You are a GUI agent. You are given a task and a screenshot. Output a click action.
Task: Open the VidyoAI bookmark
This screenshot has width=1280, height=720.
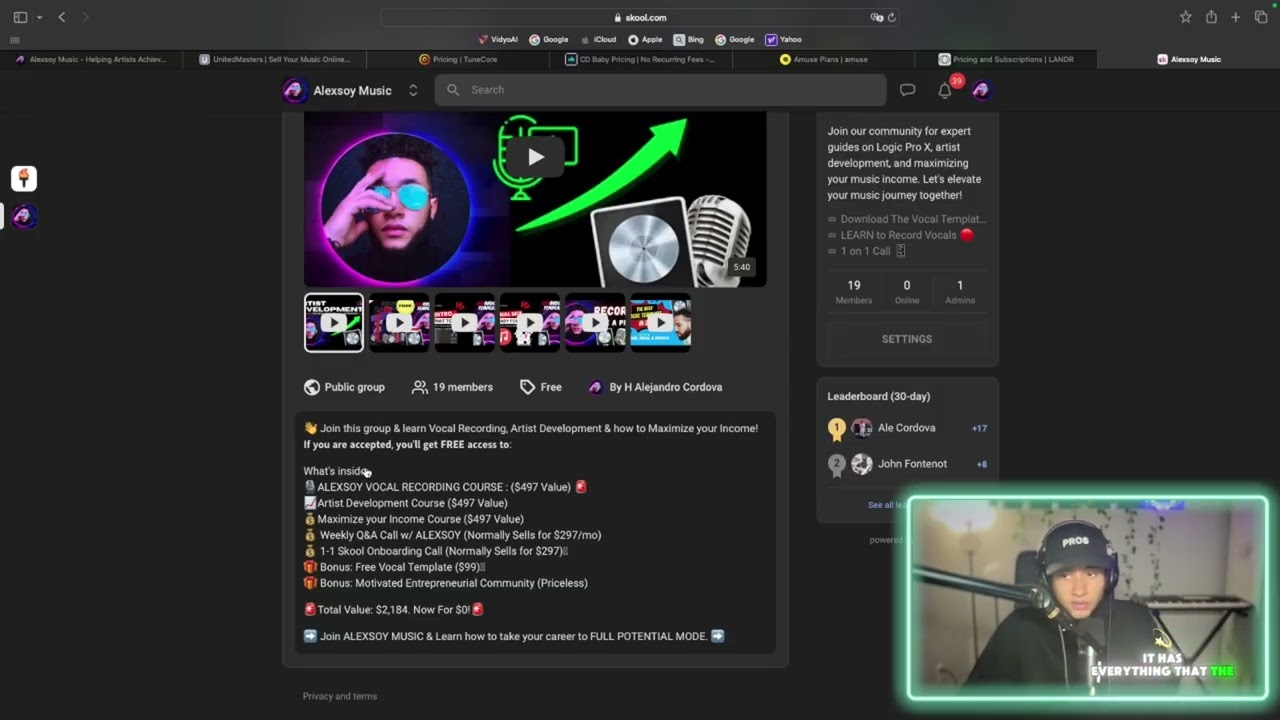[498, 39]
